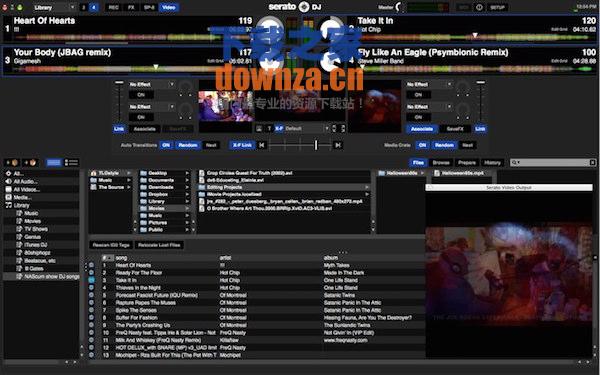Click the Auto Transitions Next button
600x375 pixels.
point(211,145)
